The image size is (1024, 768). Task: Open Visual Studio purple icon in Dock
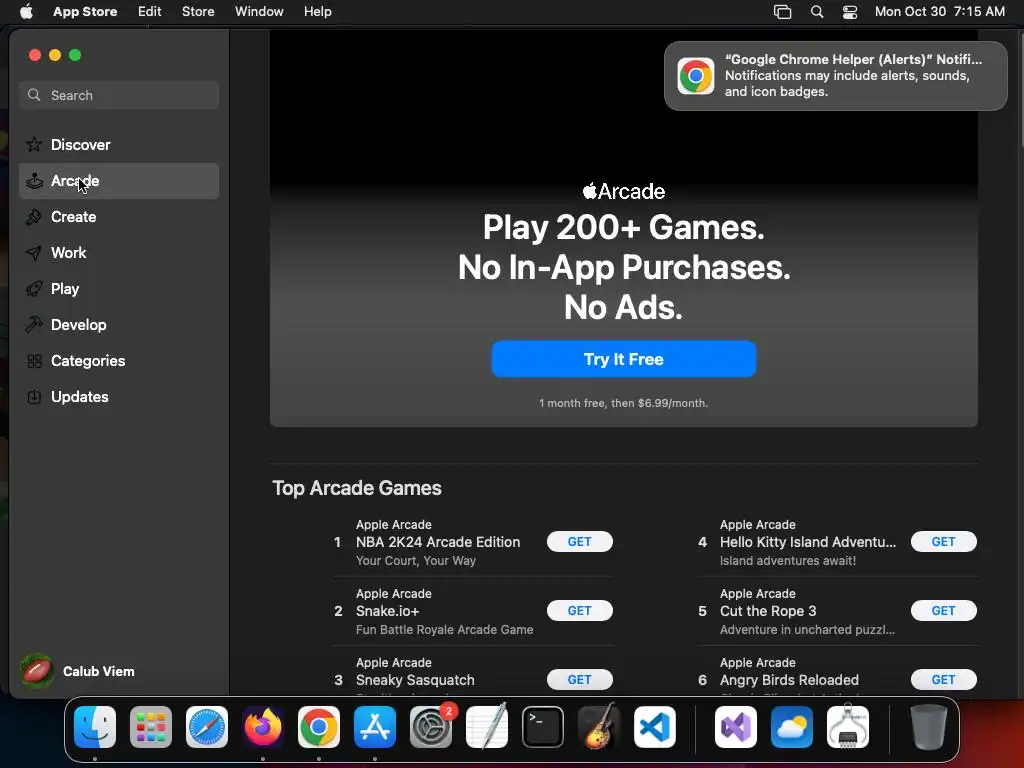[x=736, y=727]
